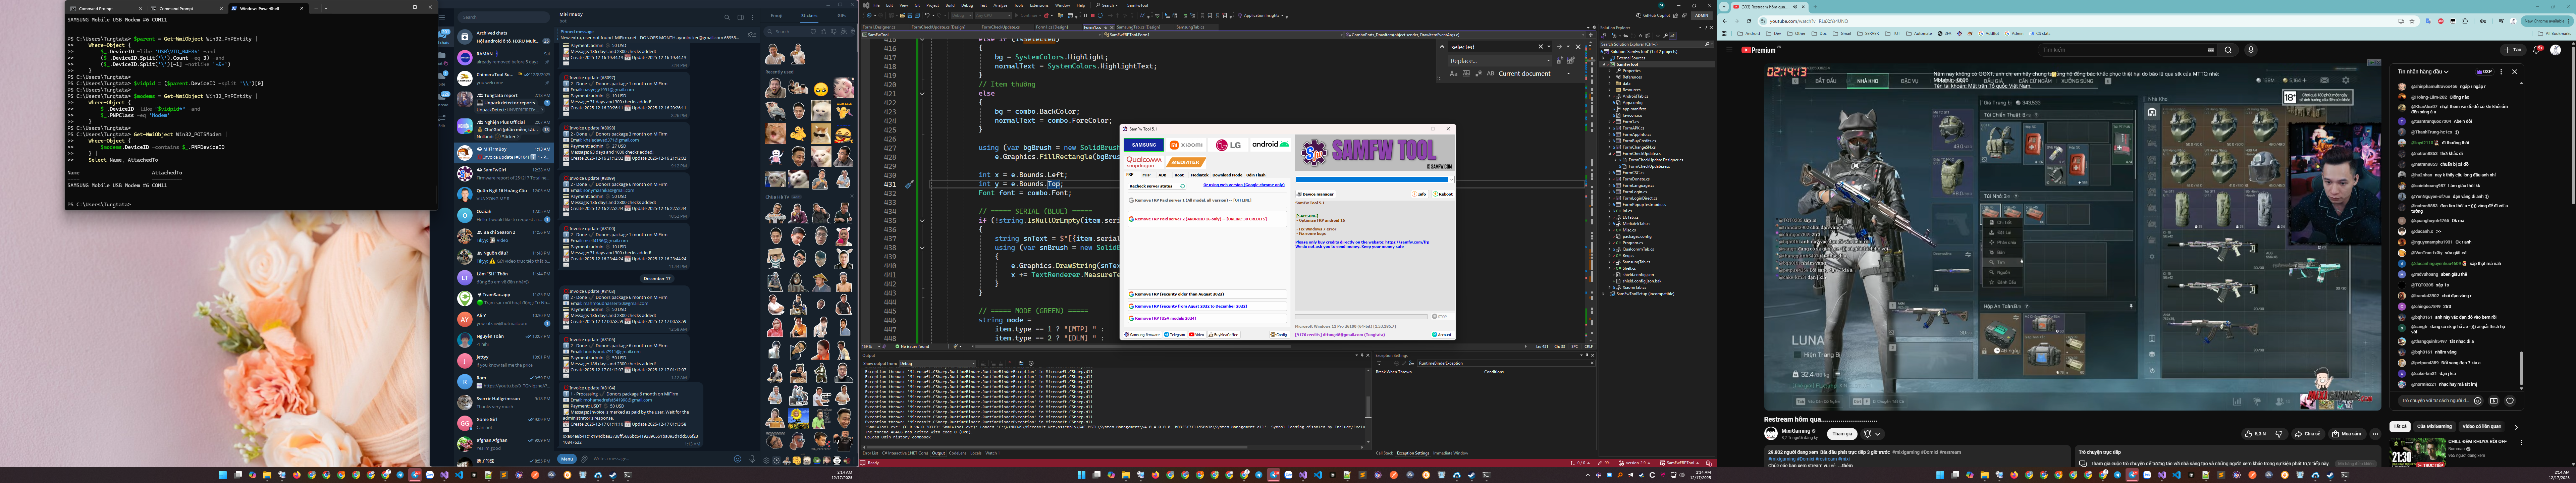
Task: Open Odin Flash tab in SamFw Tool
Action: (x=1256, y=175)
